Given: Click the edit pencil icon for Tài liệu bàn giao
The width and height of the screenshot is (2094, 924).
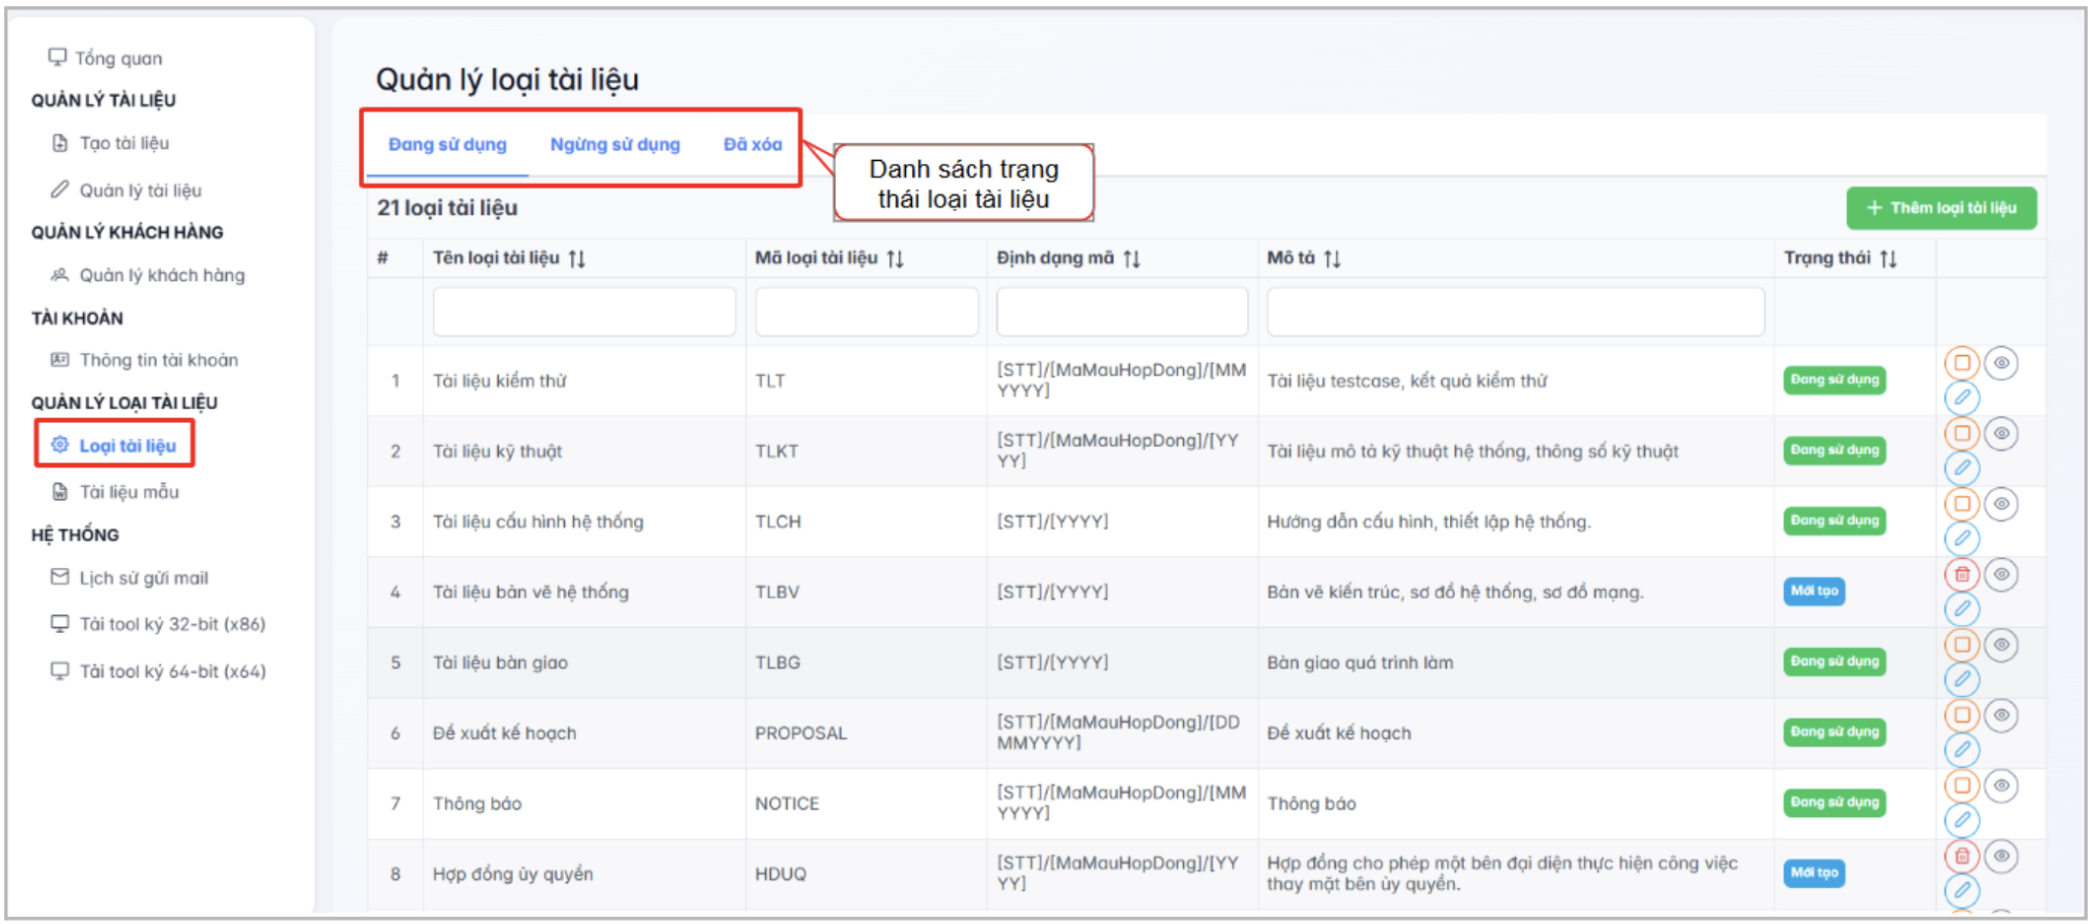Looking at the screenshot, I should 1962,680.
